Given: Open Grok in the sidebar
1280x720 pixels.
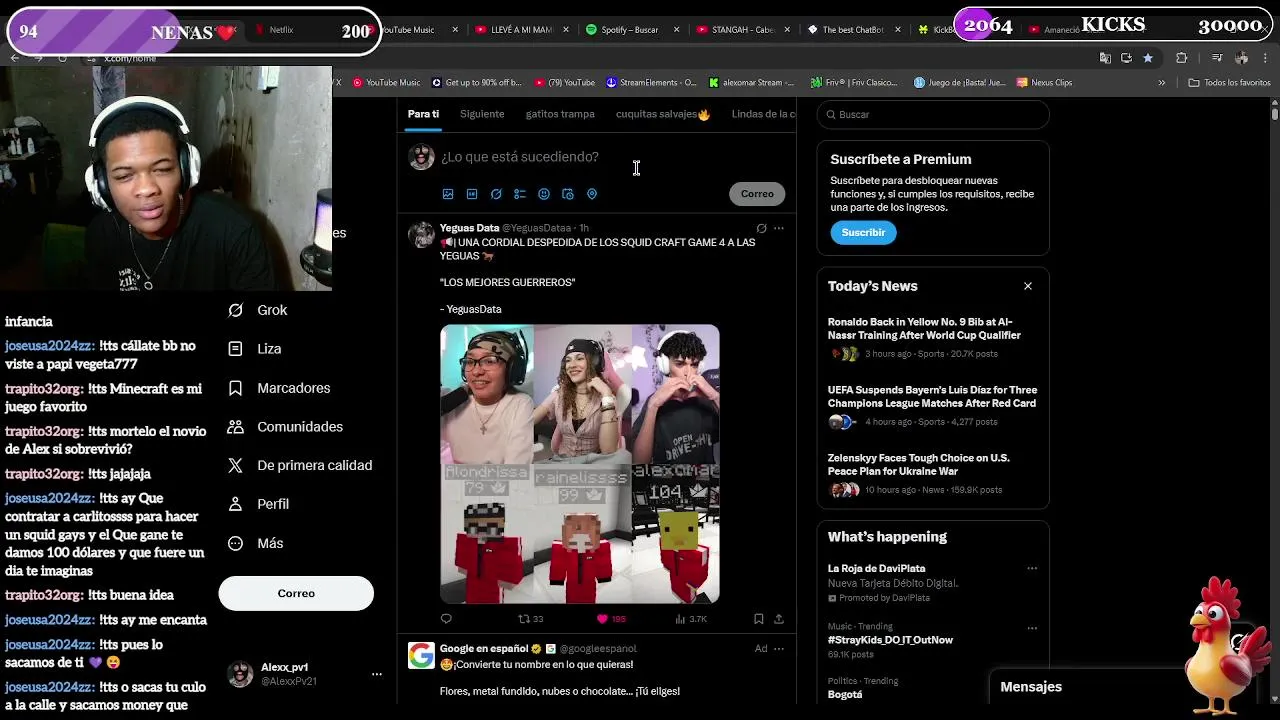Looking at the screenshot, I should pos(258,310).
